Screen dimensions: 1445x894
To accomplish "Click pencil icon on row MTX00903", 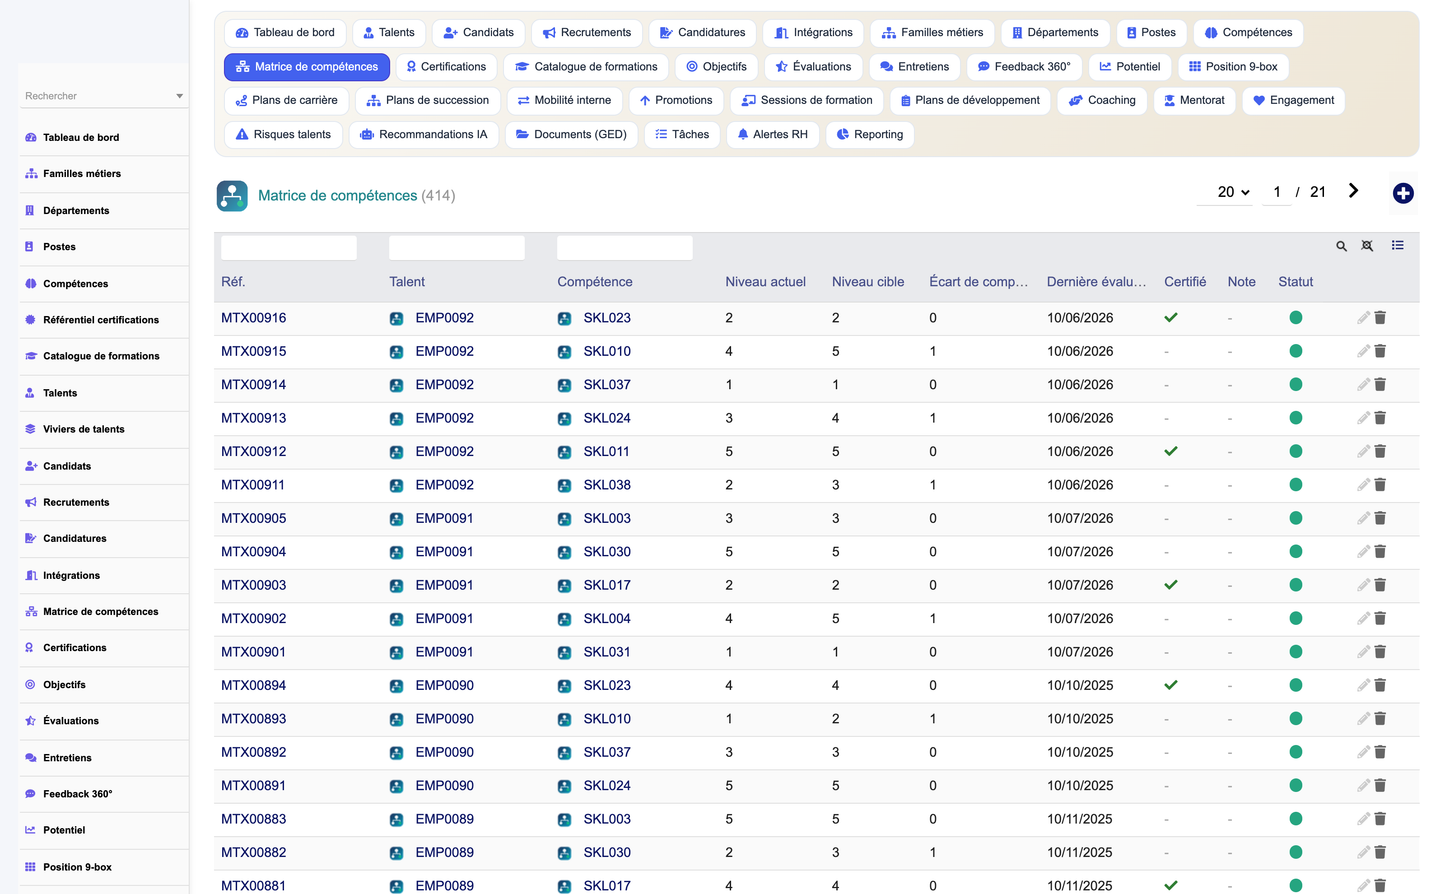I will [1363, 585].
